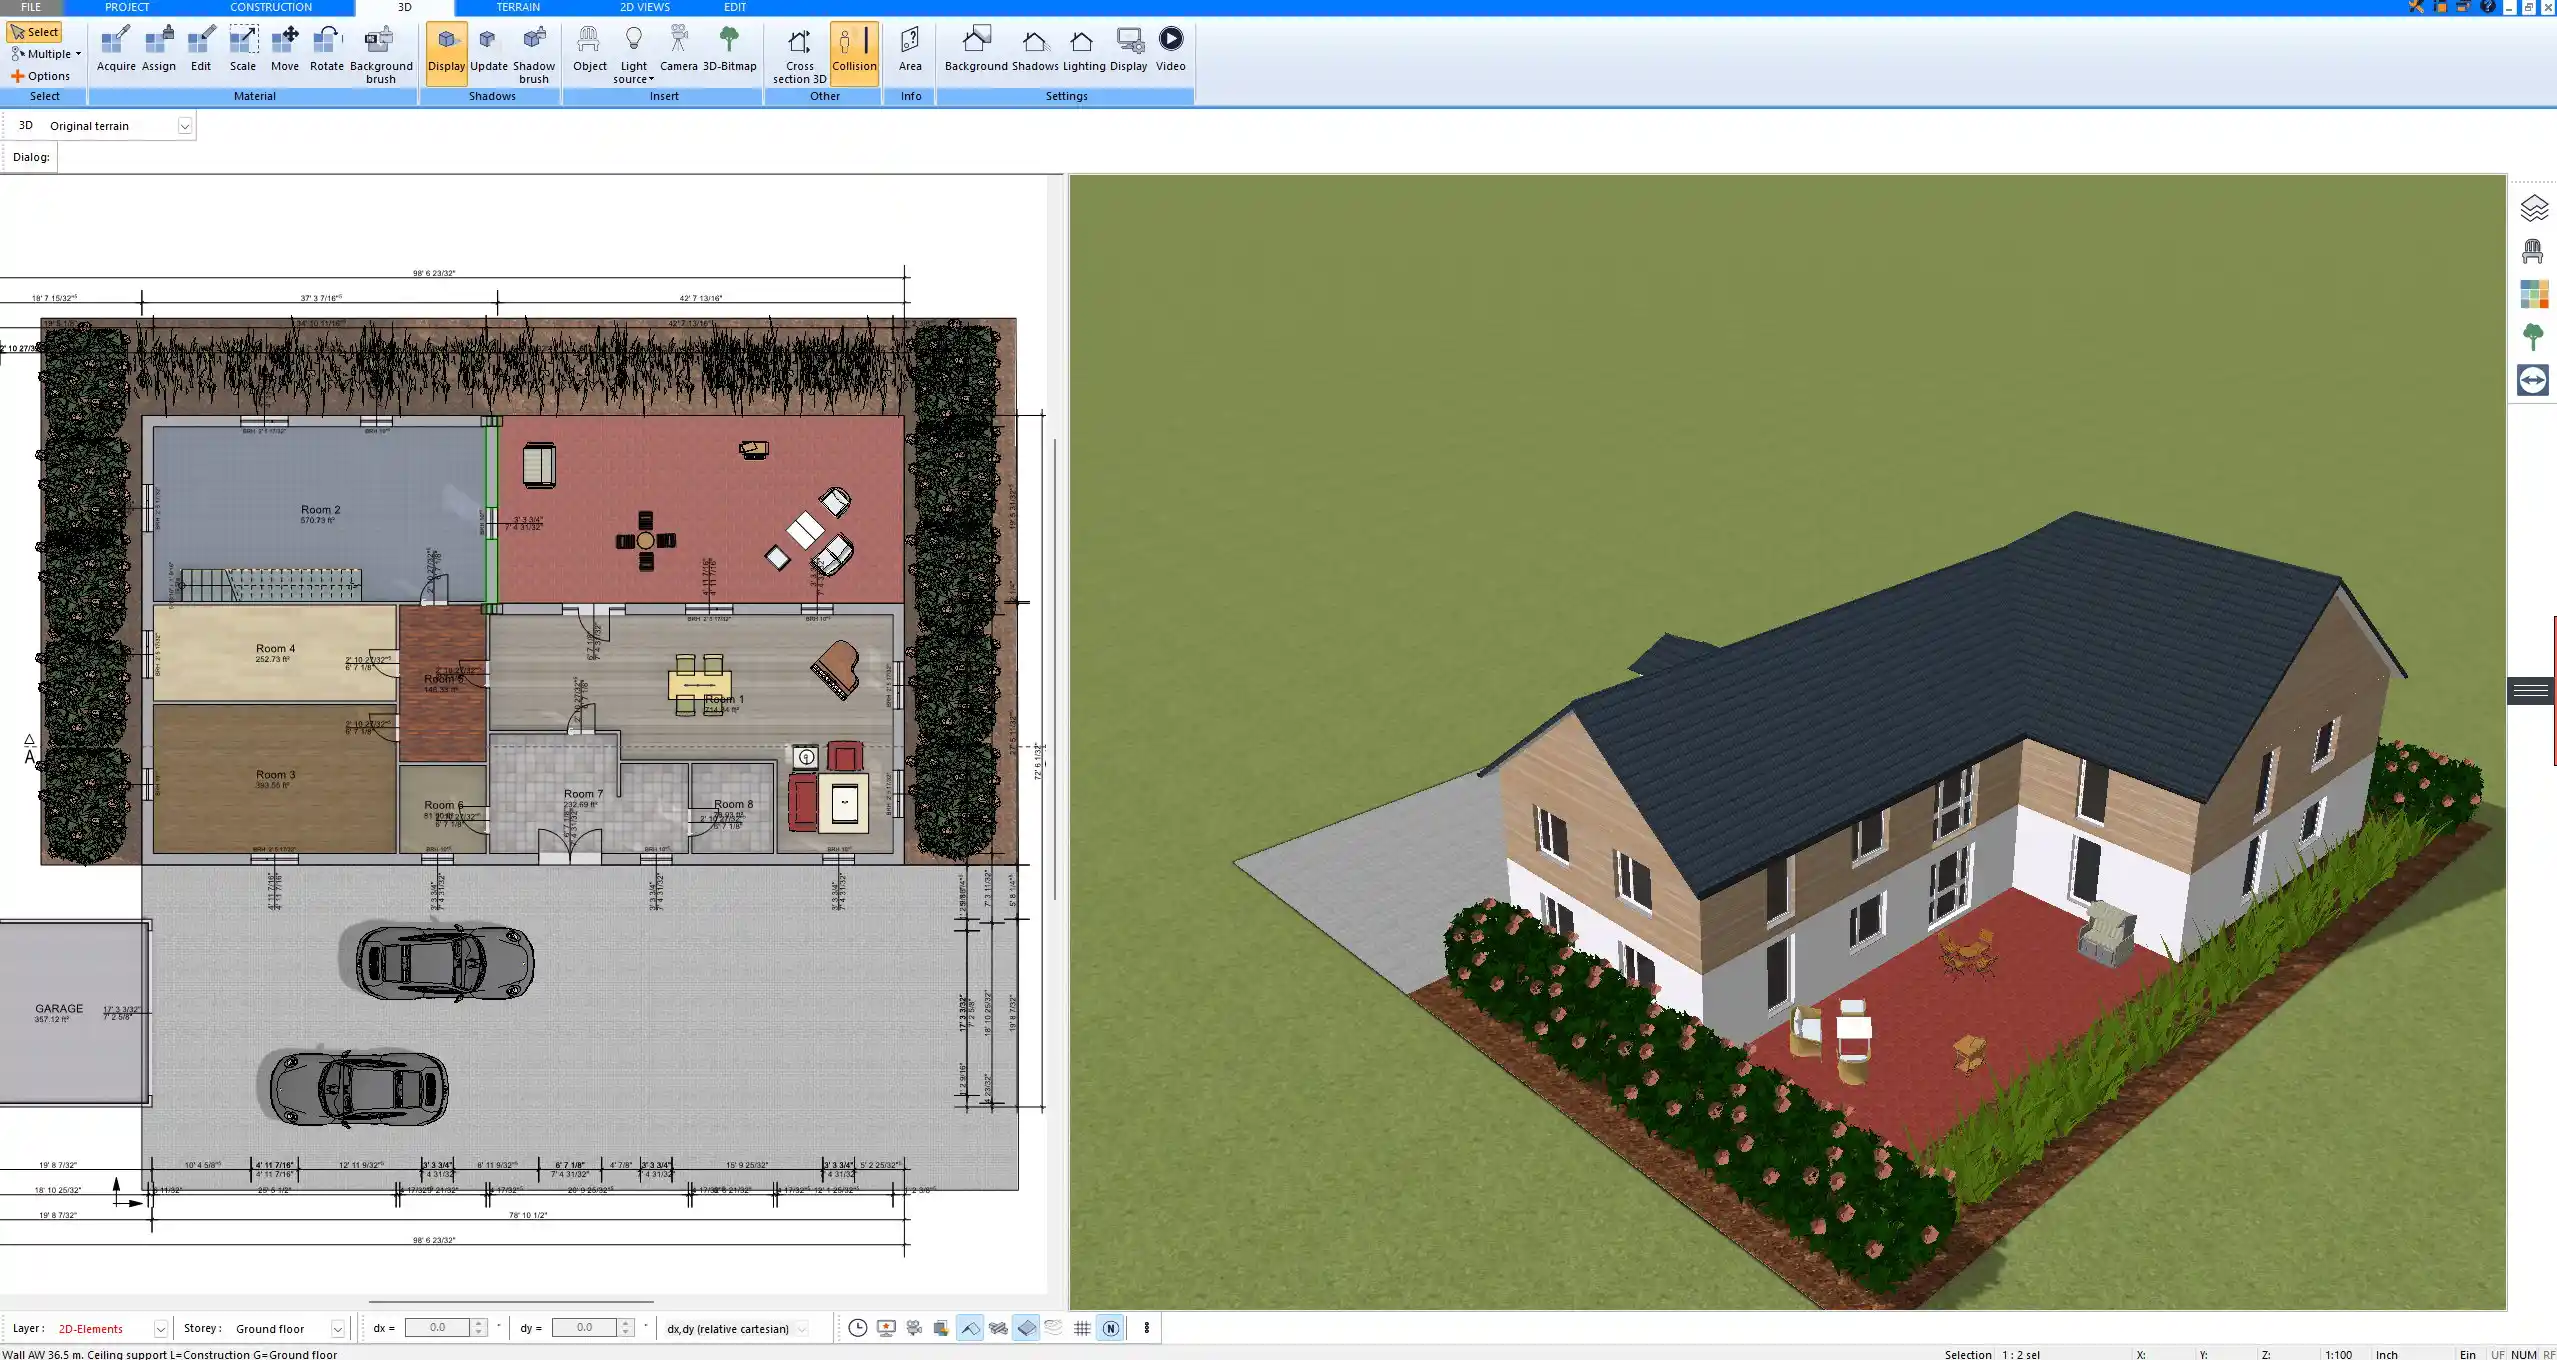Toggle the Collision mode button
2557x1360 pixels.
(853, 52)
